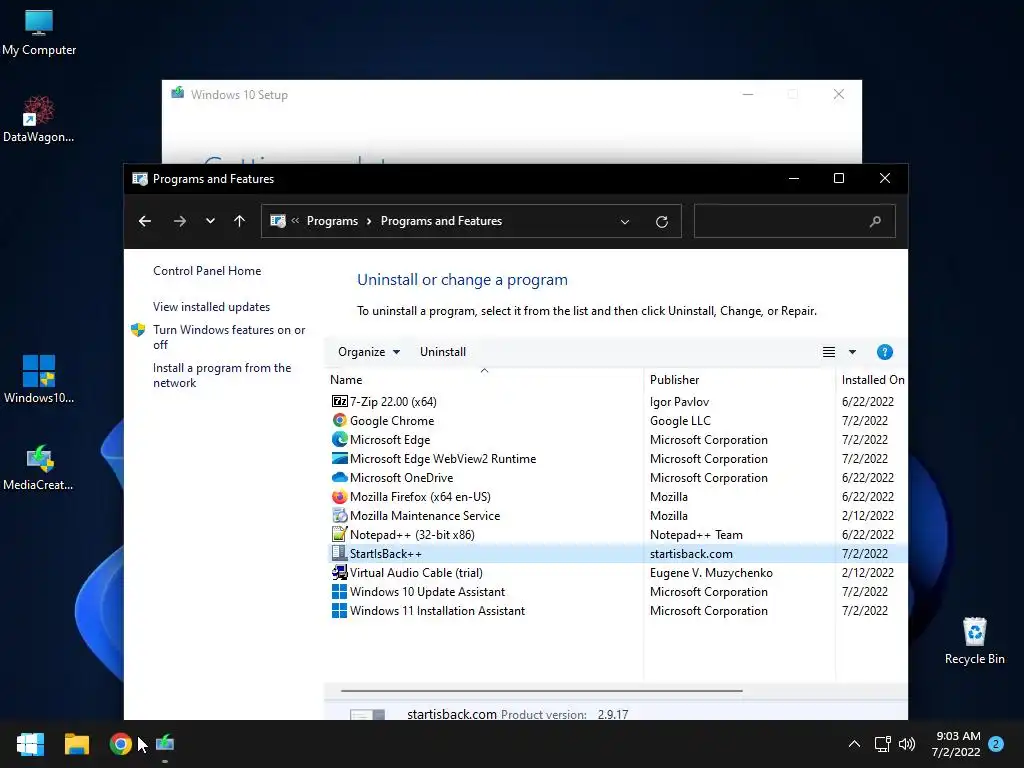Click publisher 'Igor Pavlov' cell
The image size is (1024, 768).
click(x=679, y=402)
